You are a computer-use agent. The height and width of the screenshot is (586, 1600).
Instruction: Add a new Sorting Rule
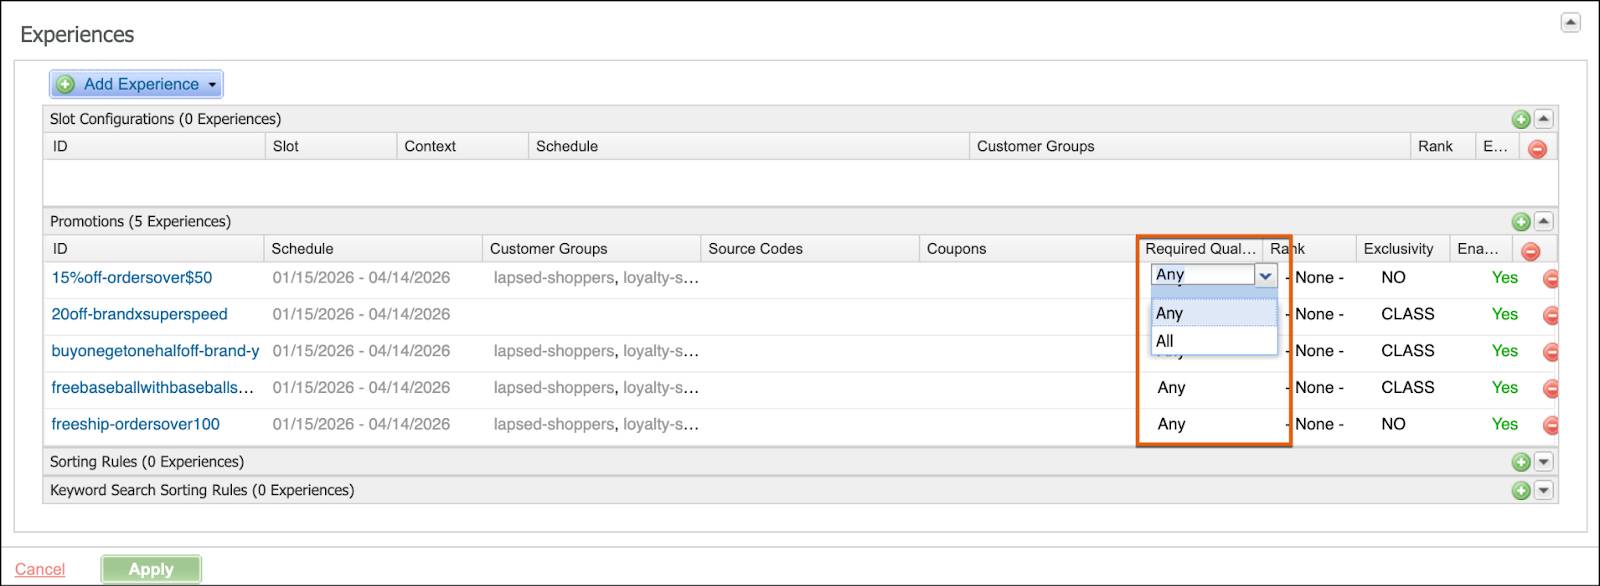[x=1521, y=462]
